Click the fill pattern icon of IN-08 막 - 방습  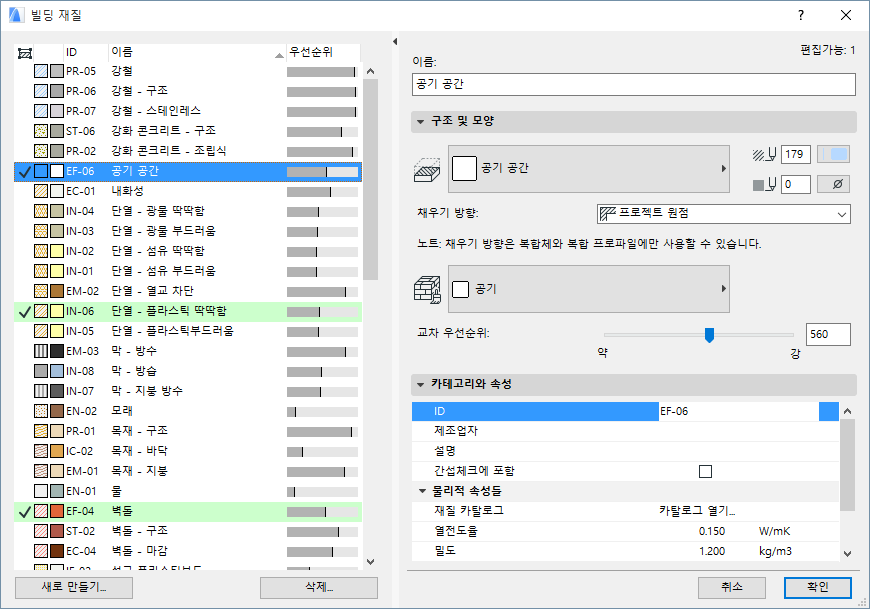click(x=41, y=371)
